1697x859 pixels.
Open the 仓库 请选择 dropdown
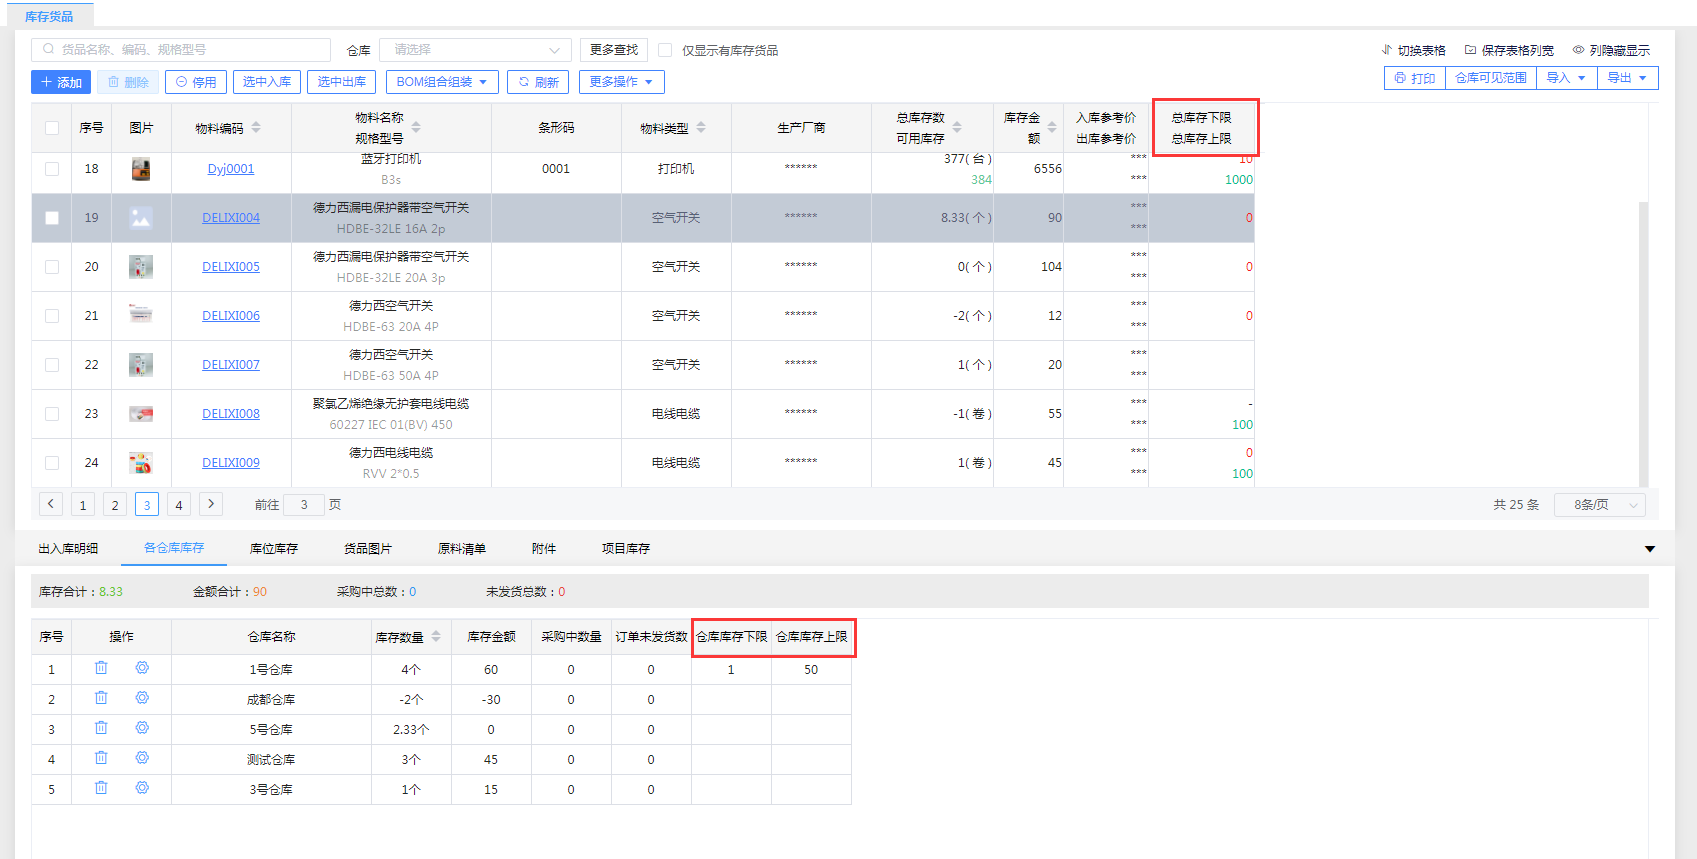click(475, 50)
